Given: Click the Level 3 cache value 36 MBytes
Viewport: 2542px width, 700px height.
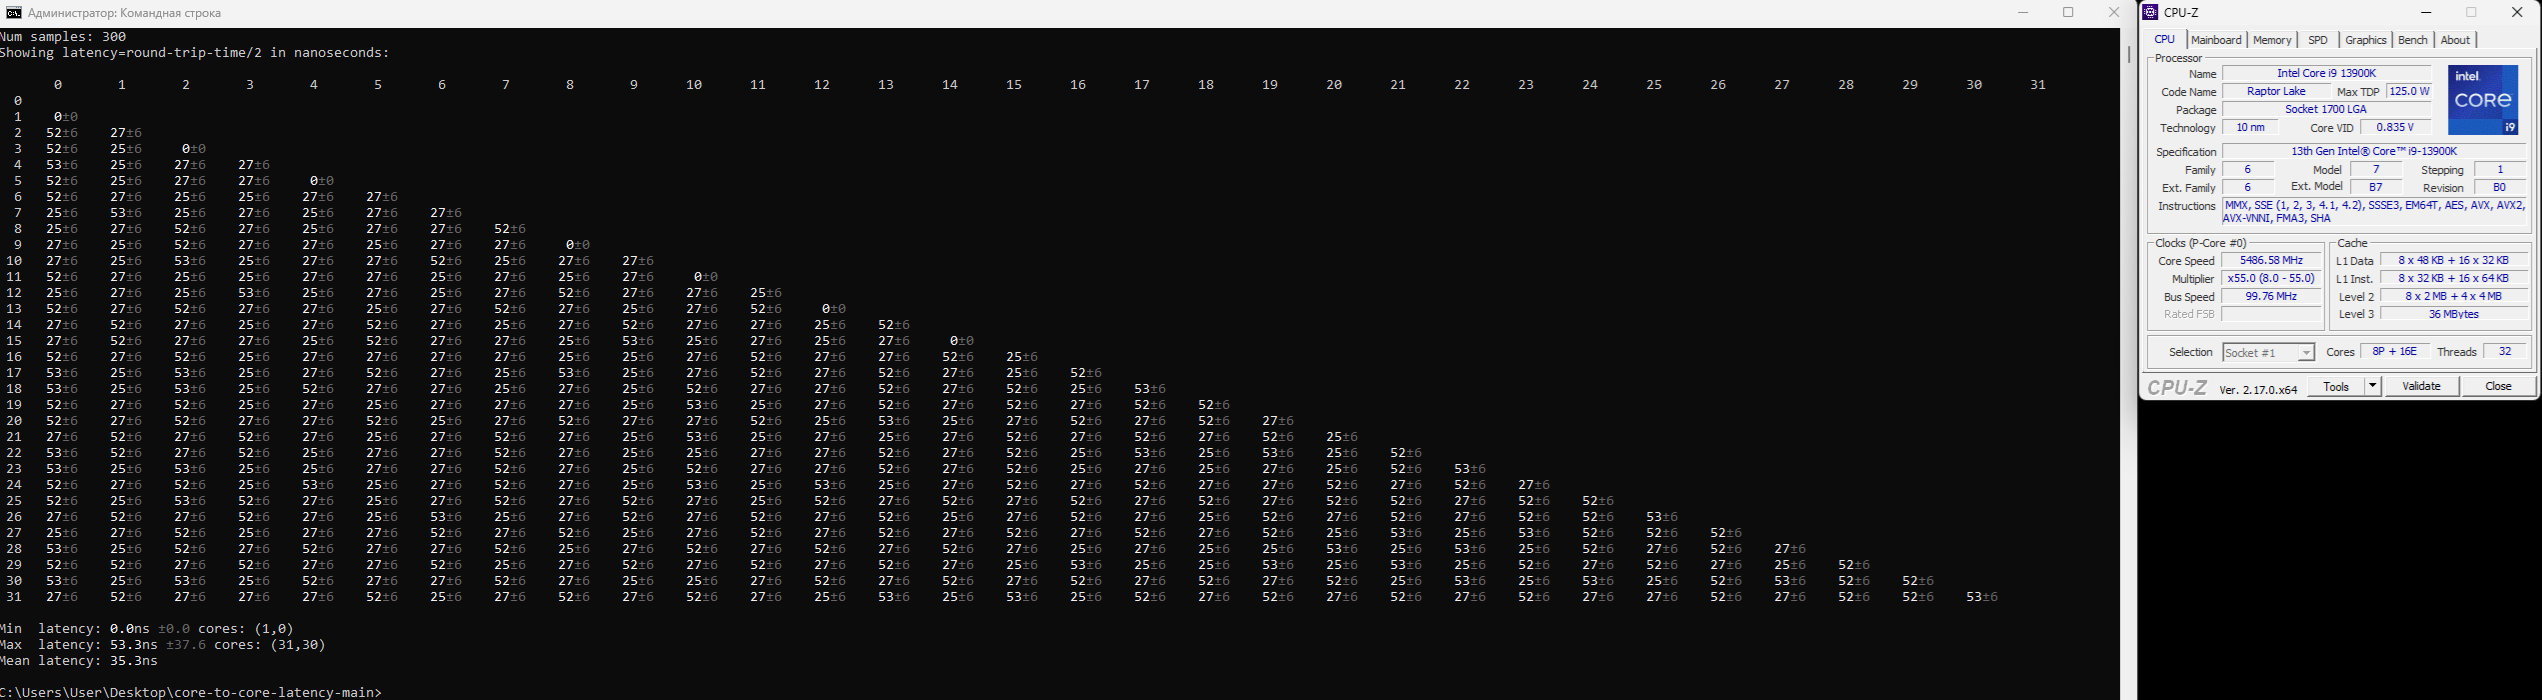Looking at the screenshot, I should [x=2453, y=314].
